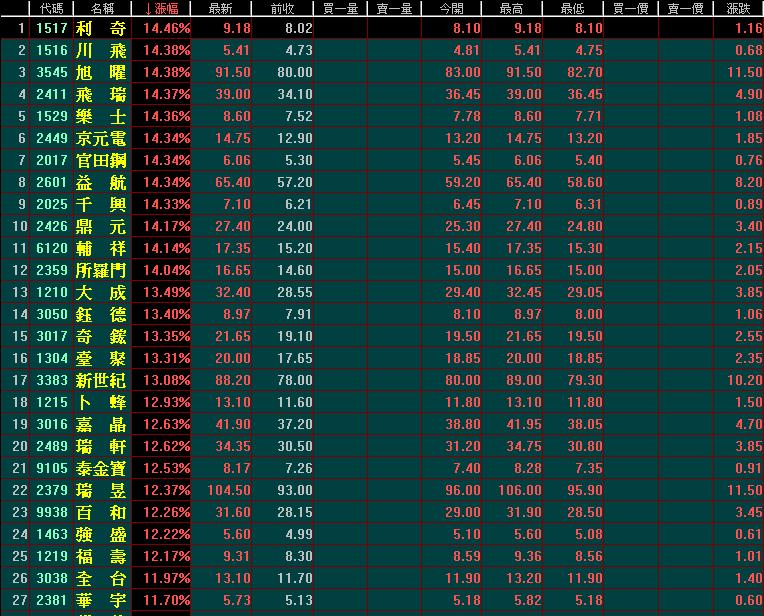Viewport: 764px width, 616px height.
Task: Click the 12.93% gain value
Action: point(166,402)
